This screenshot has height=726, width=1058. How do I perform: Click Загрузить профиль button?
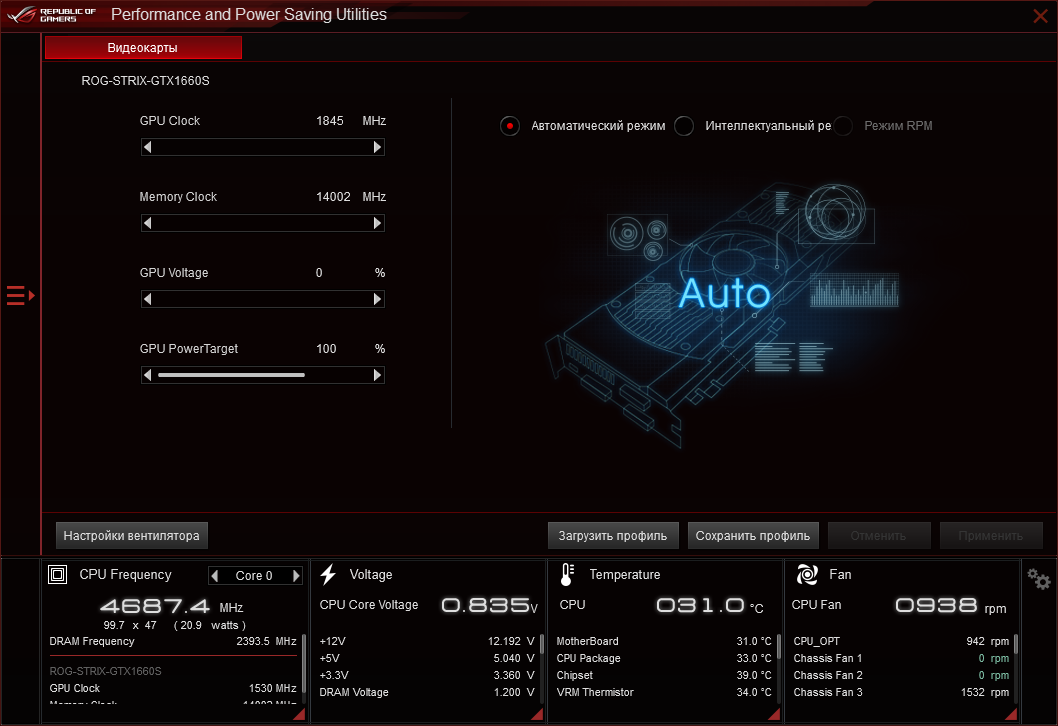coord(613,536)
